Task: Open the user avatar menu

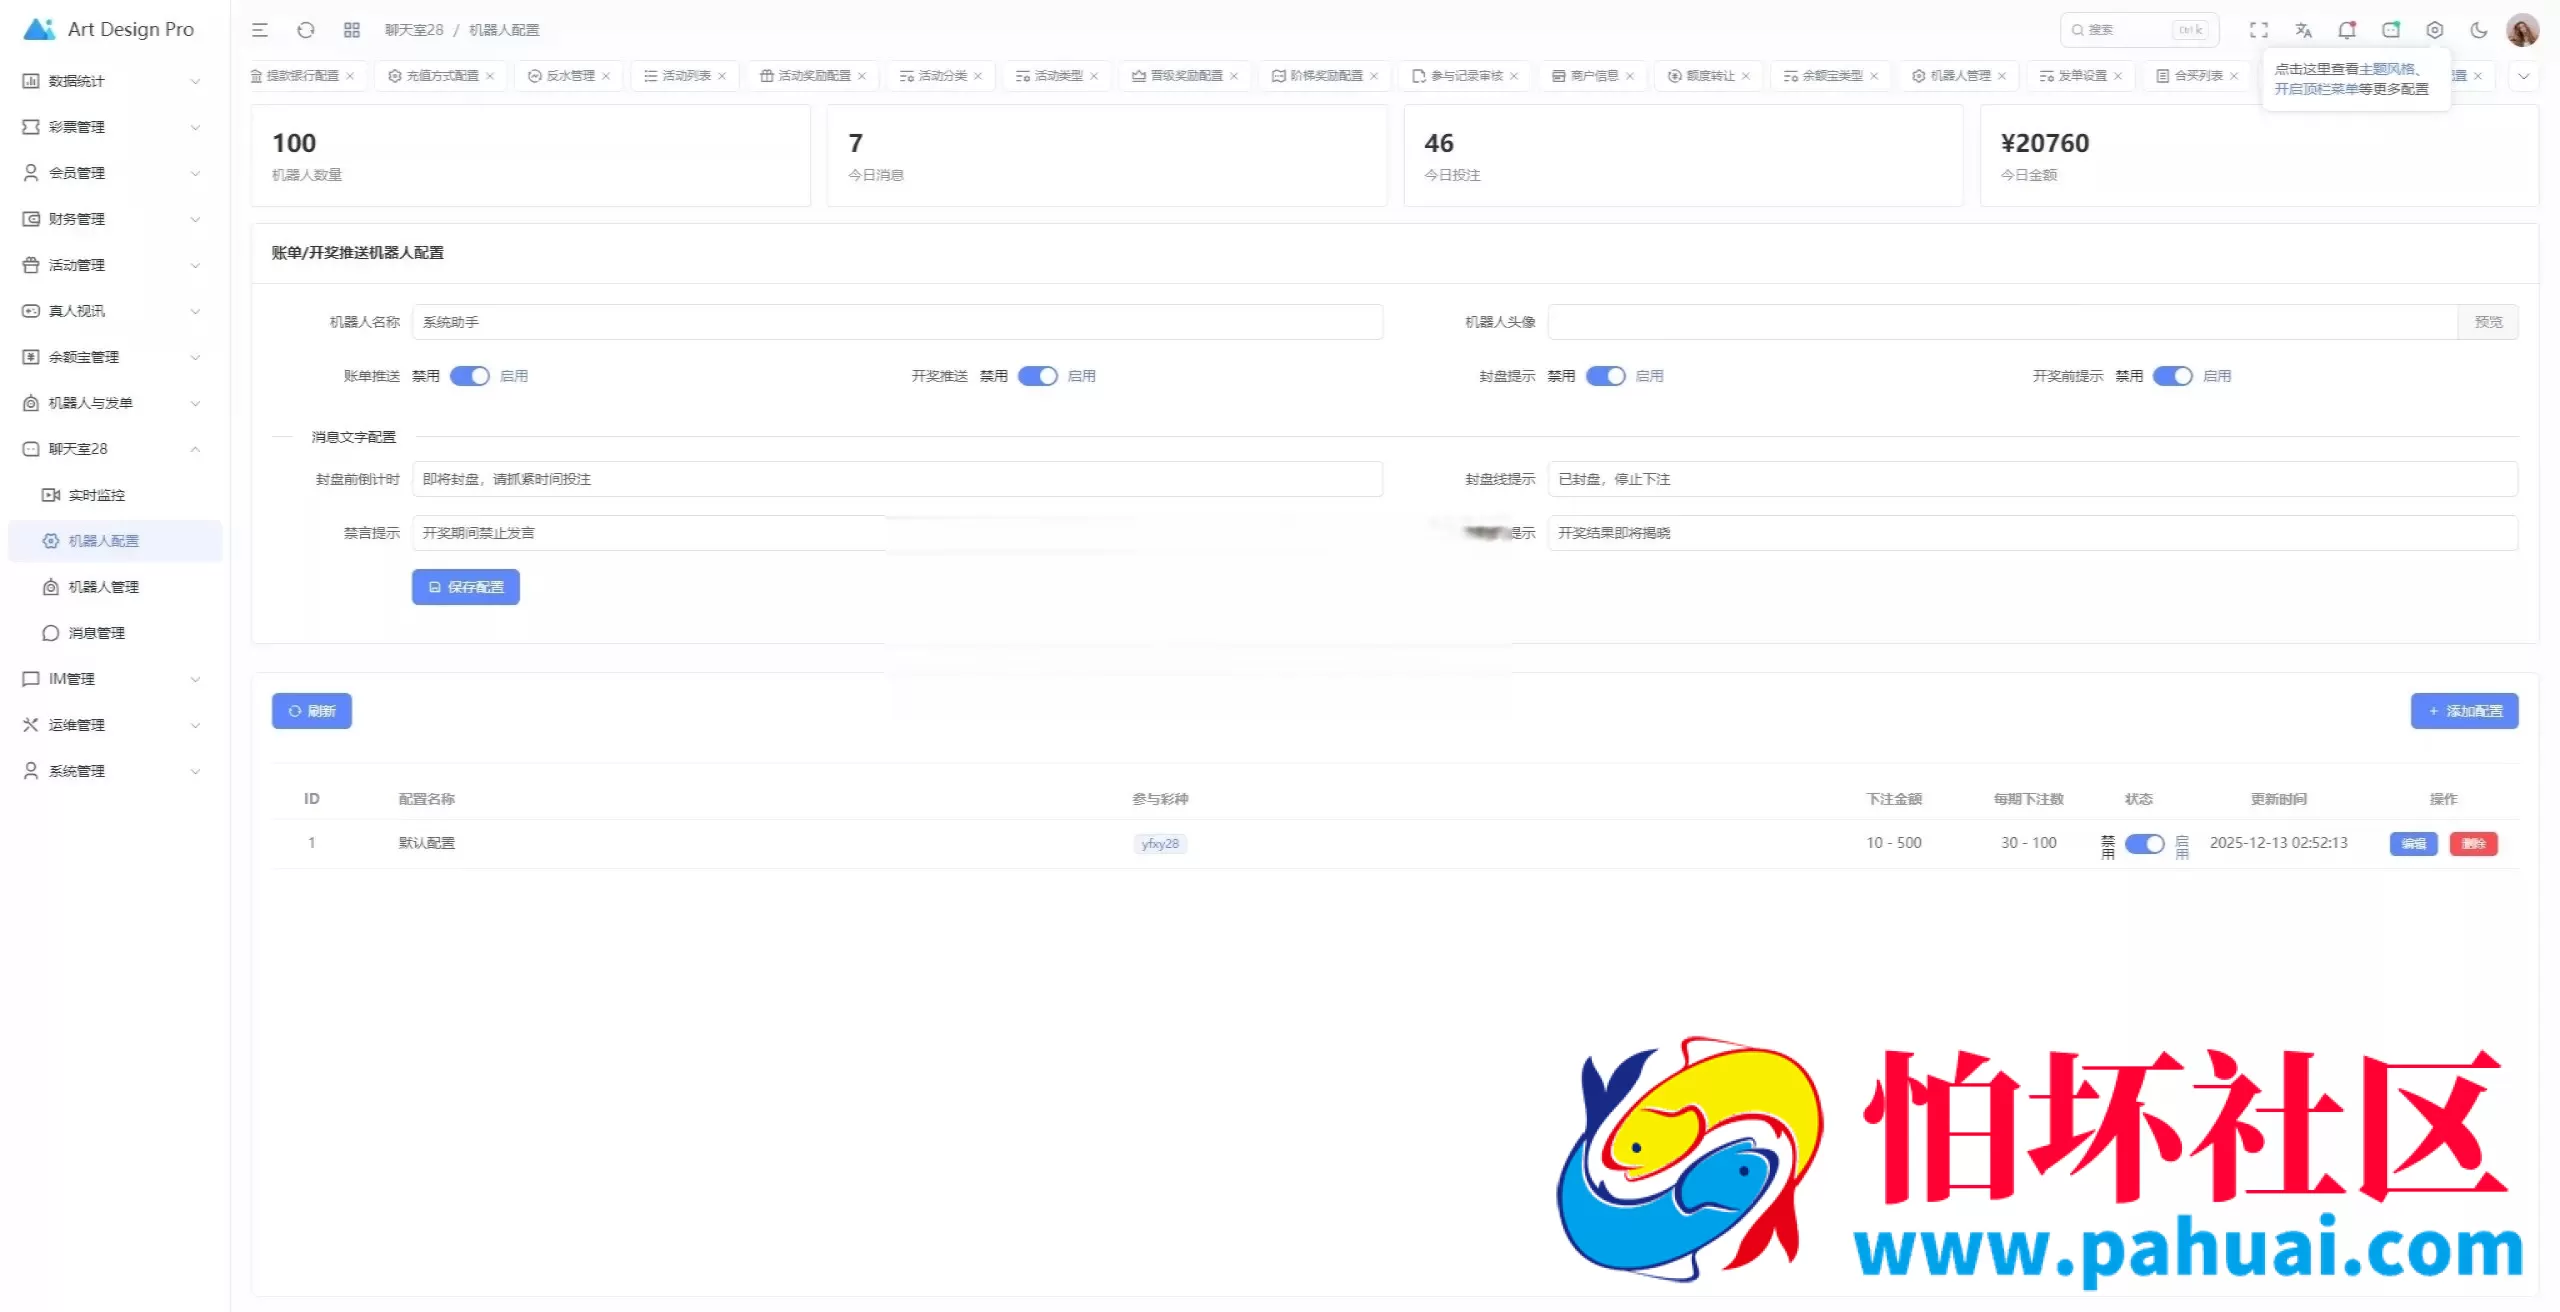Action: (2523, 30)
